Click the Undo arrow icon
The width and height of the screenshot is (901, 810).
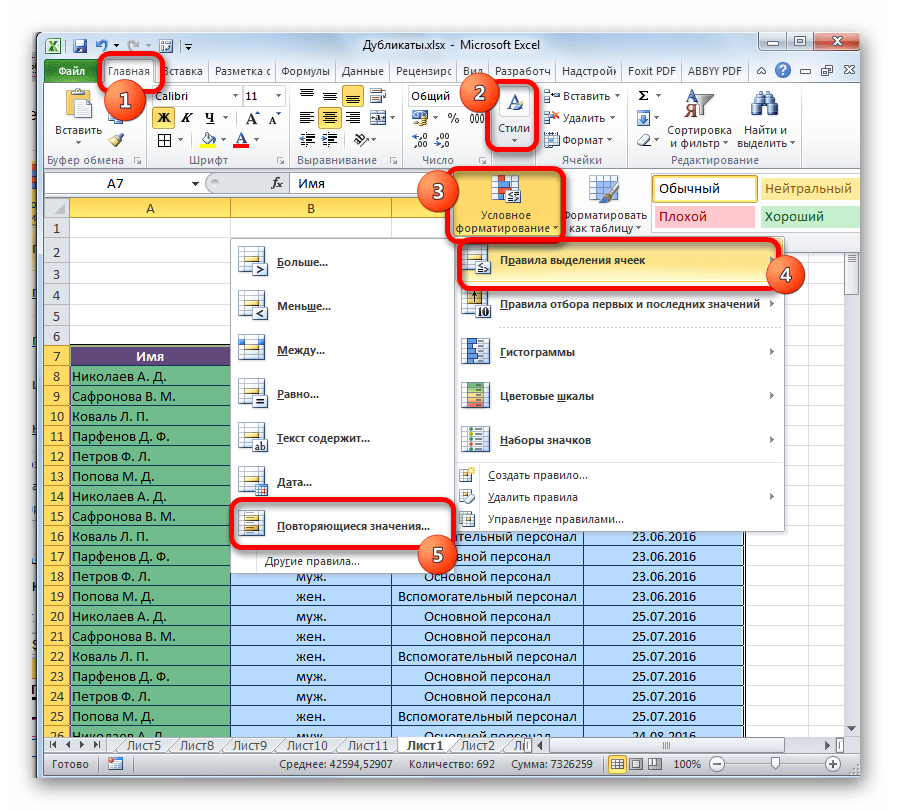pos(102,45)
